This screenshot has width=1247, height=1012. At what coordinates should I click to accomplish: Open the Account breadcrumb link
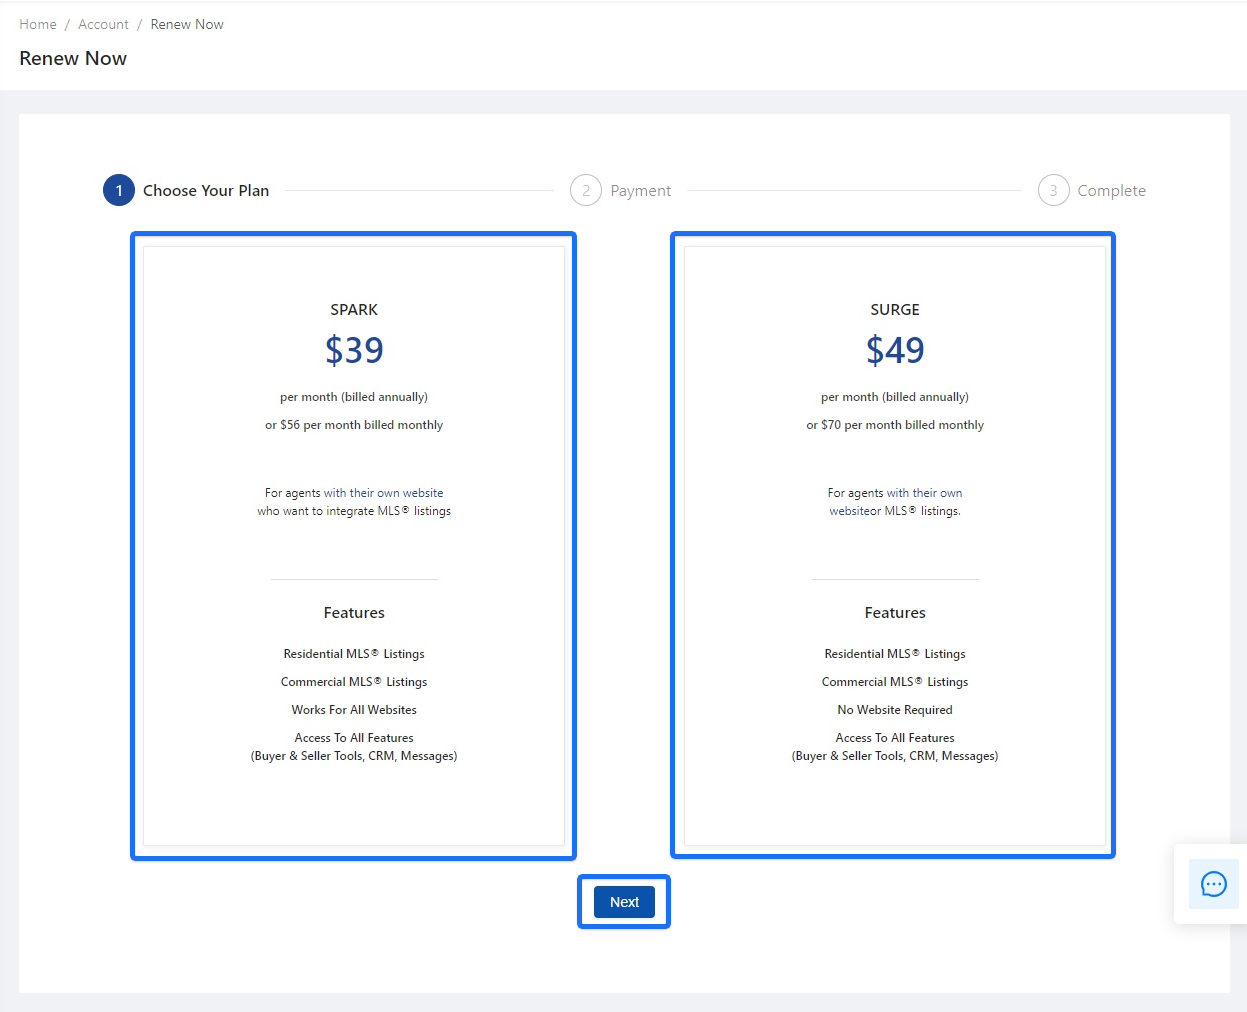103,24
